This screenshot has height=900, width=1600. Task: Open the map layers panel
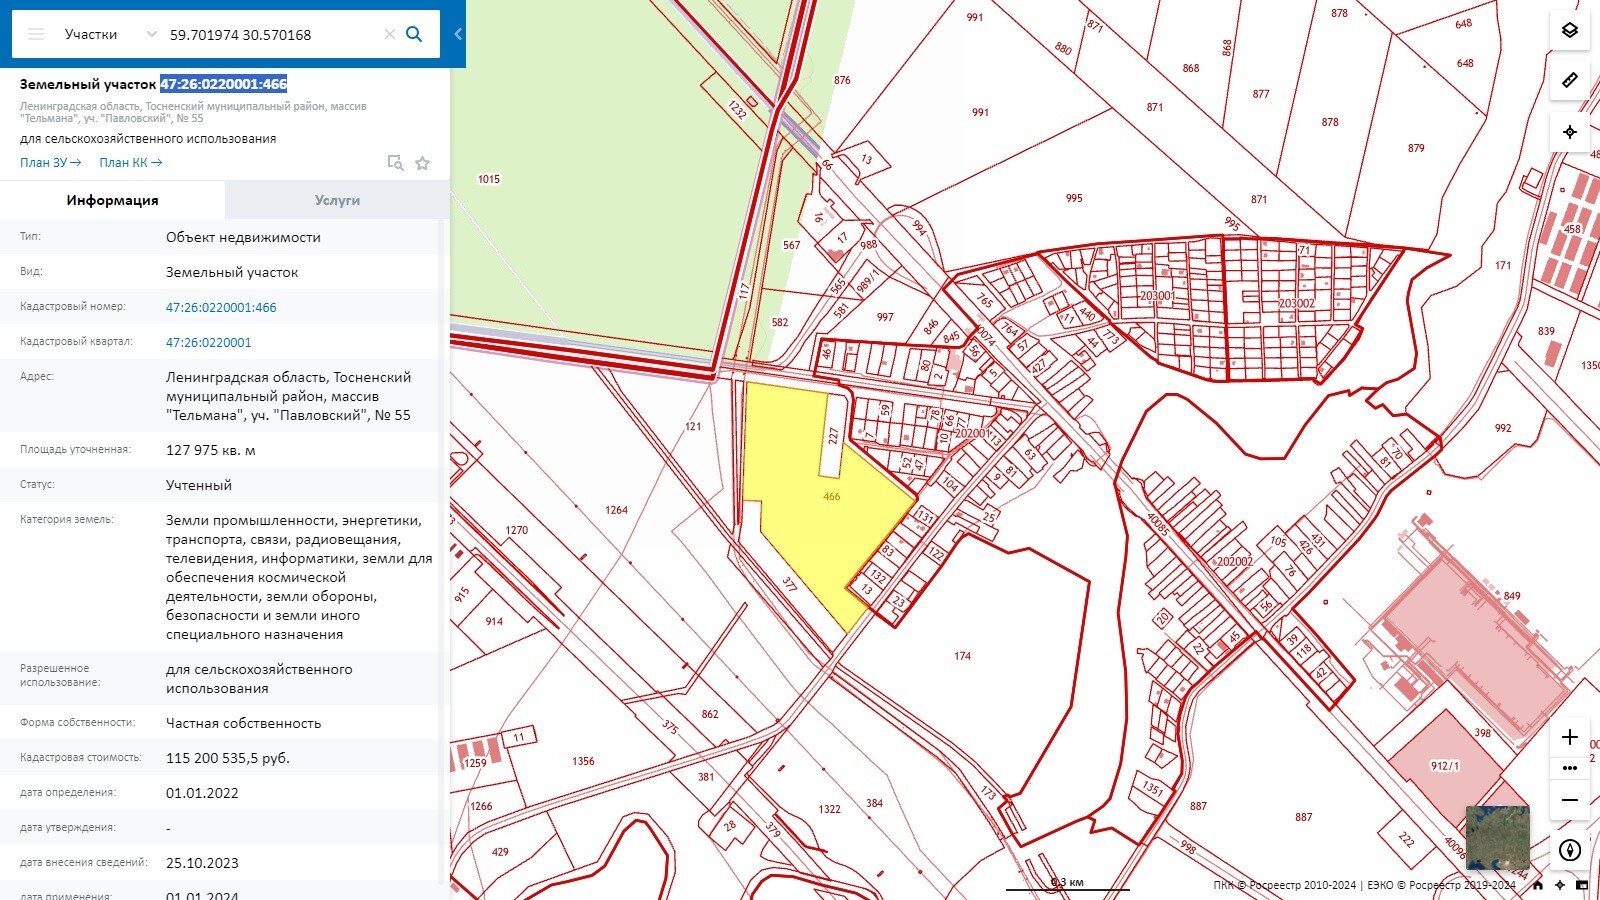(1570, 30)
